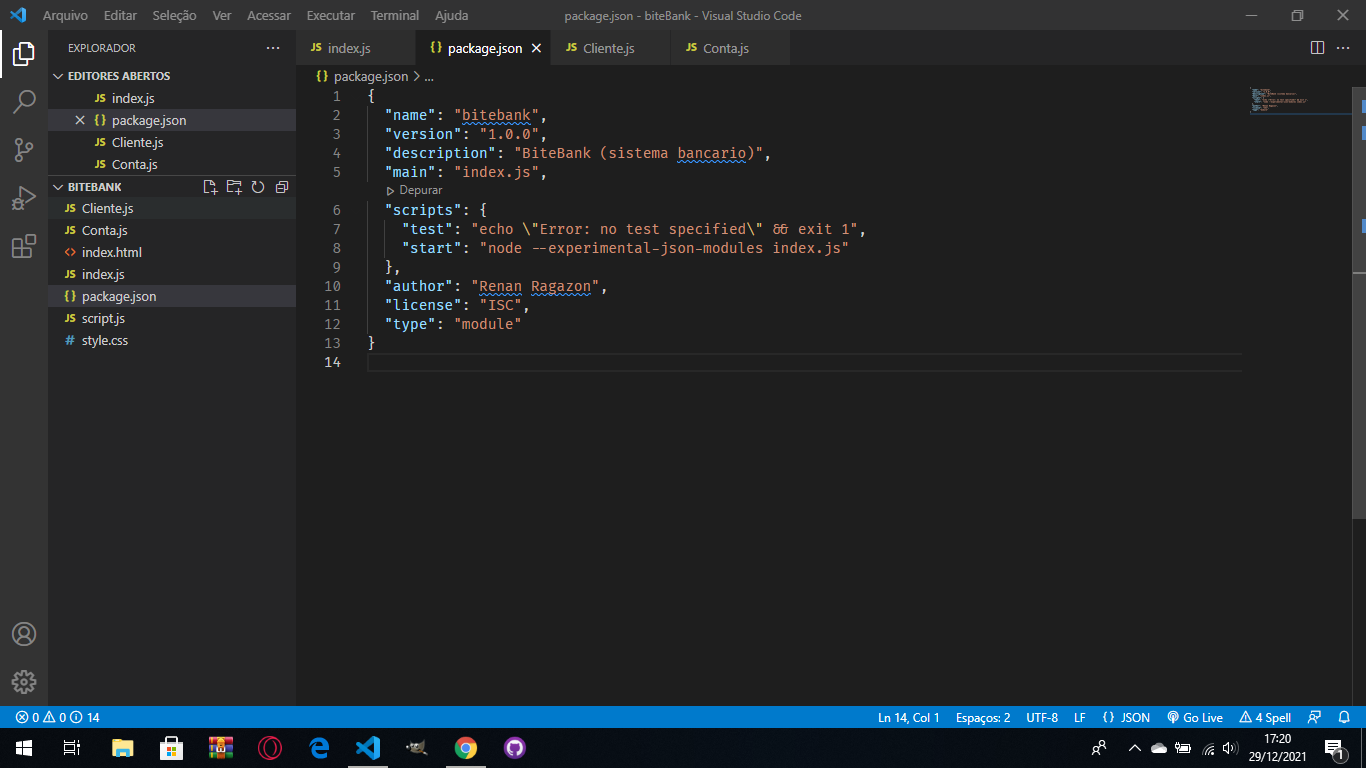This screenshot has height=768, width=1366.
Task: Switch to the Conta.js editor tab
Action: tap(730, 48)
